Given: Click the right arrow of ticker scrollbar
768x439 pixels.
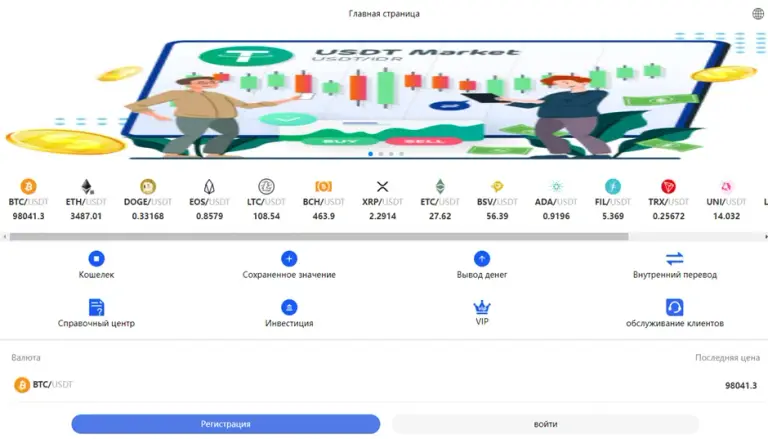Looking at the screenshot, I should pyautogui.click(x=765, y=237).
